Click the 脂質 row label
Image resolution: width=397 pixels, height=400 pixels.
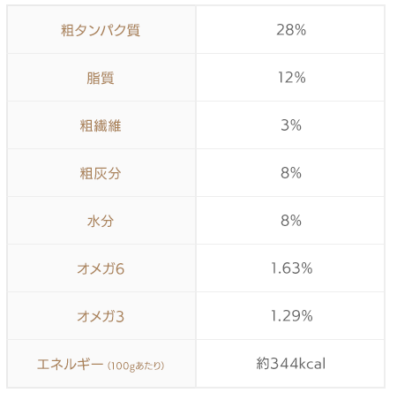click(x=101, y=78)
